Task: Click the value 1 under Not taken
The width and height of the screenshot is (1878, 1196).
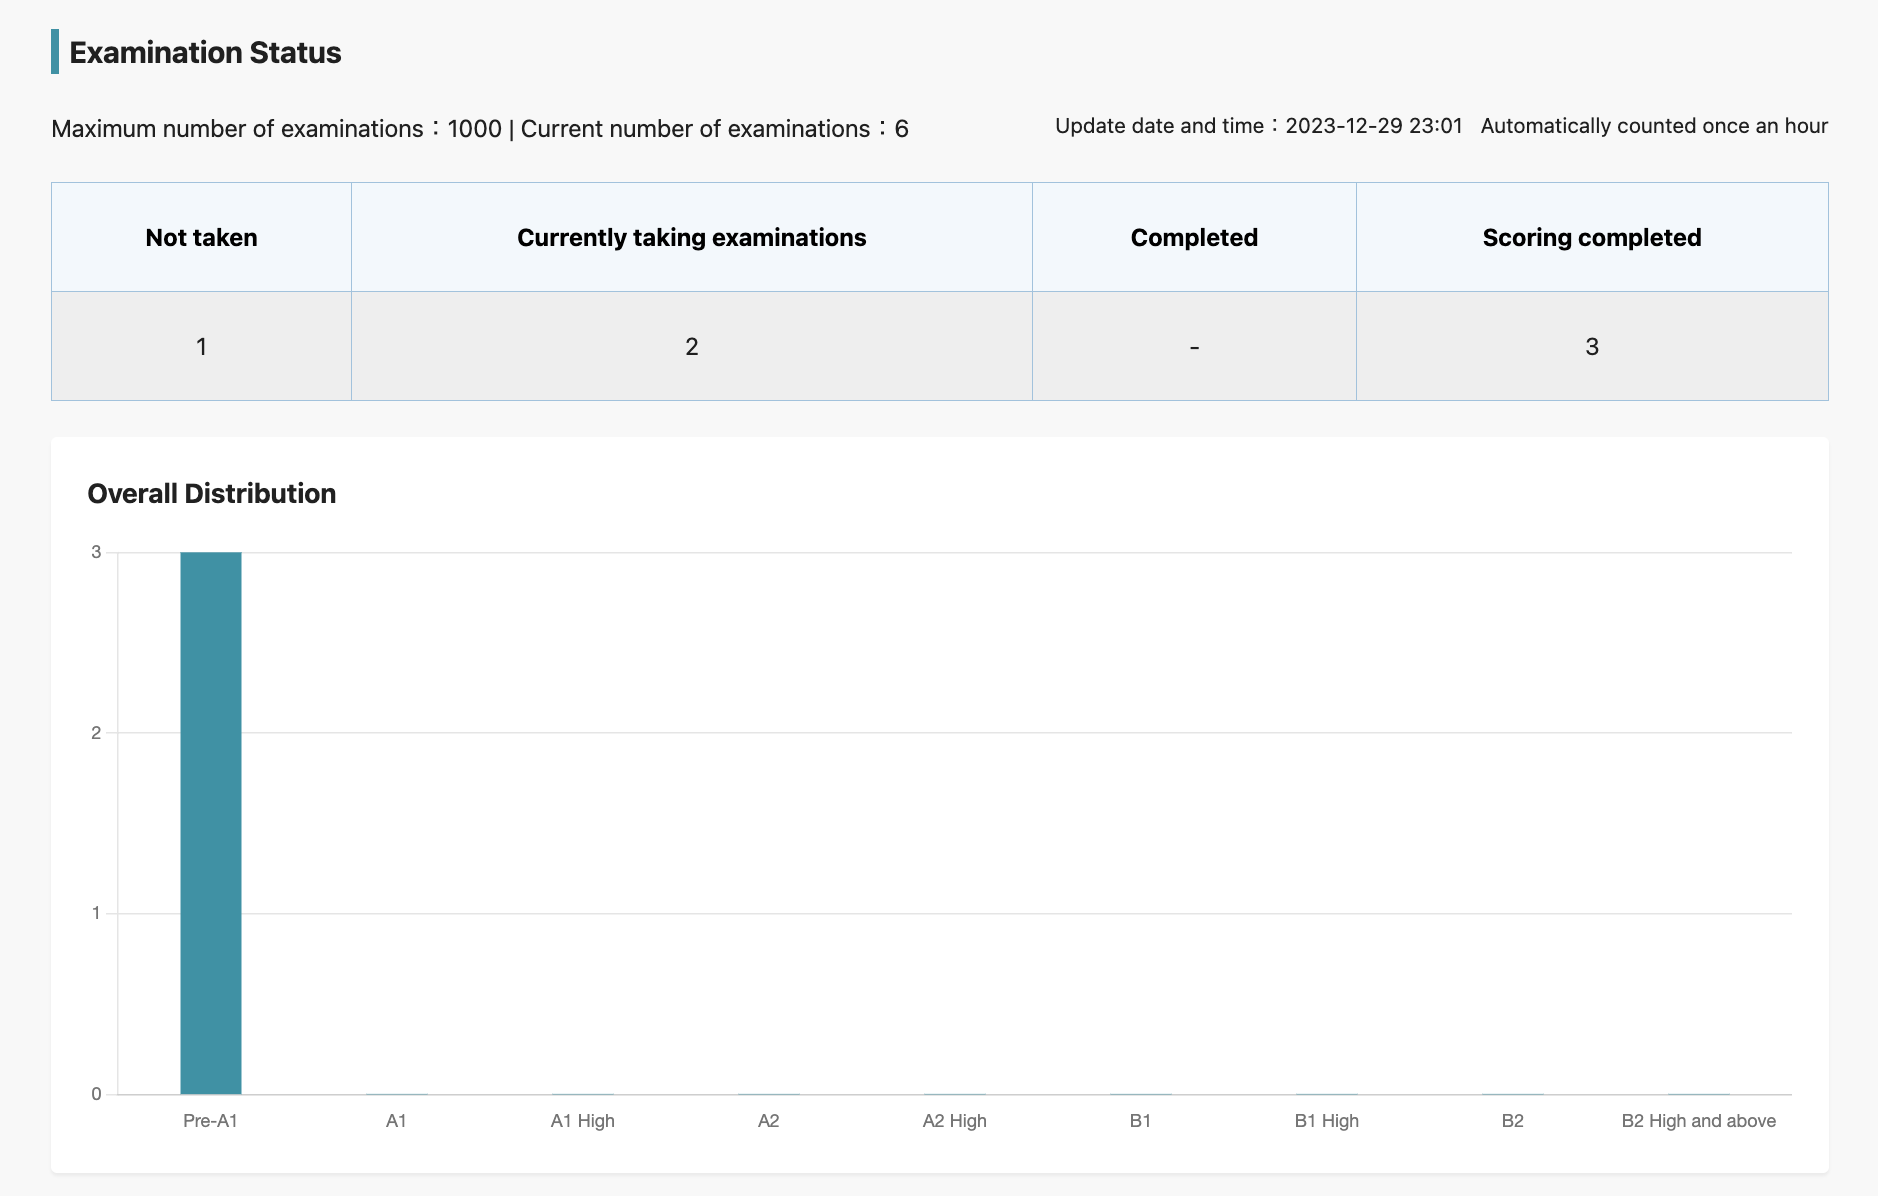Action: click(x=201, y=345)
